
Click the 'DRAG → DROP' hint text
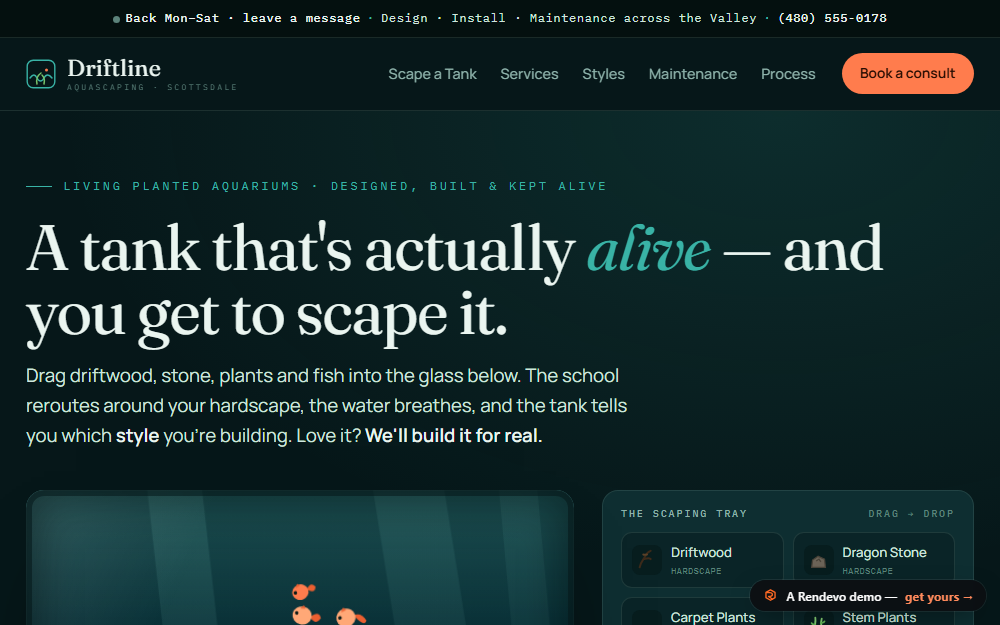pos(911,514)
